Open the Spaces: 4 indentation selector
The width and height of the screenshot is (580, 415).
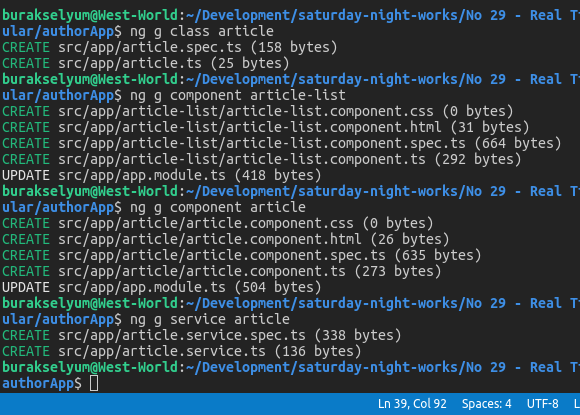[486, 404]
